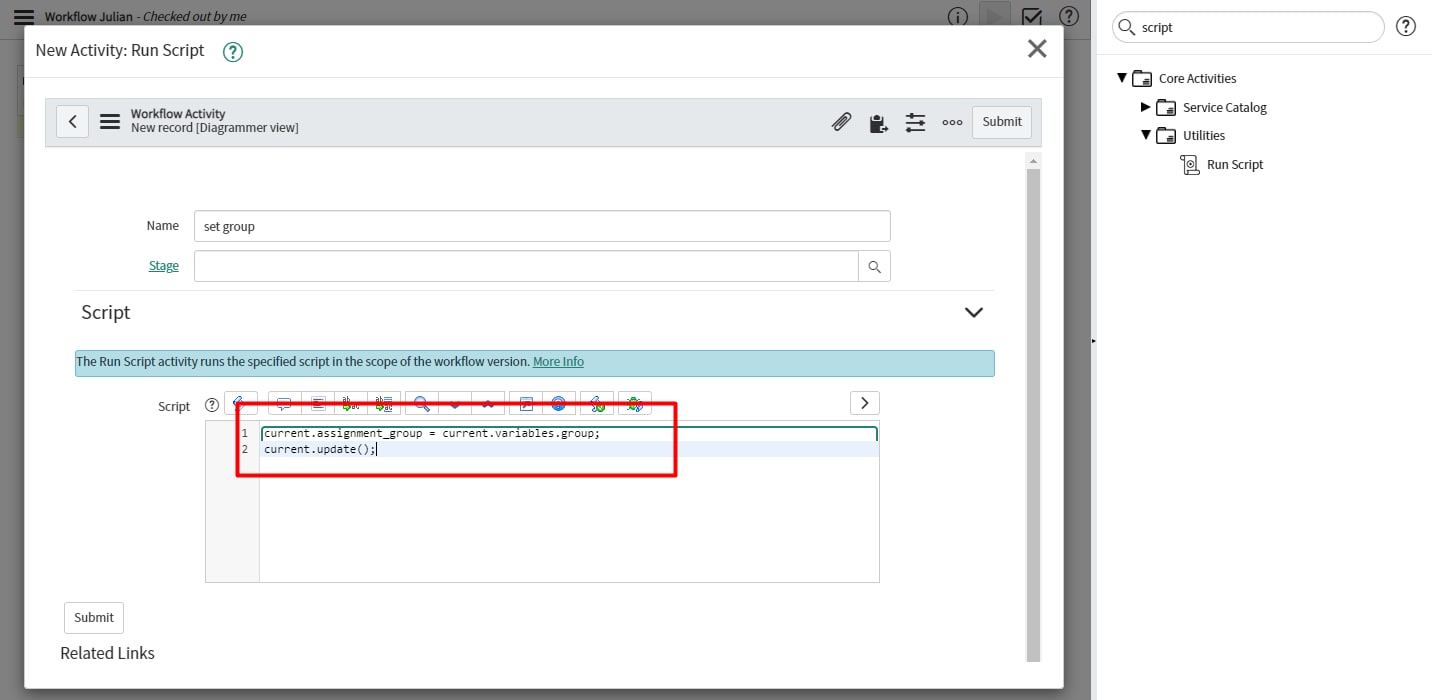Run the workflow with the play icon

[994, 17]
